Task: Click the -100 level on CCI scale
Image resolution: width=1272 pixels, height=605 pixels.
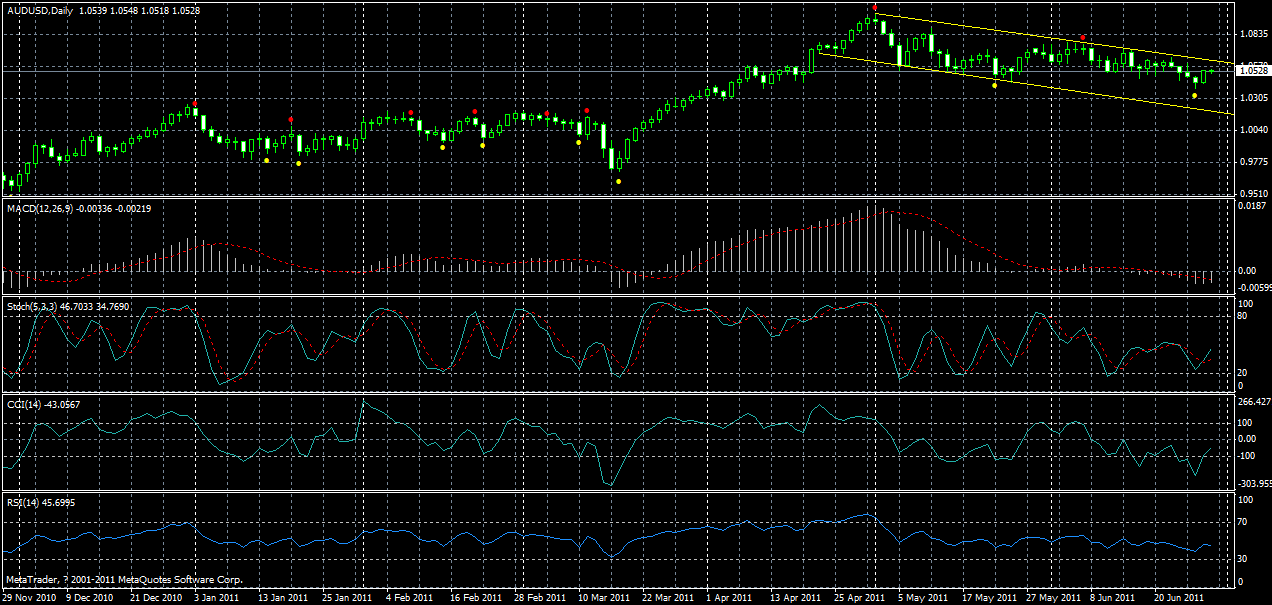Action: click(x=1248, y=456)
